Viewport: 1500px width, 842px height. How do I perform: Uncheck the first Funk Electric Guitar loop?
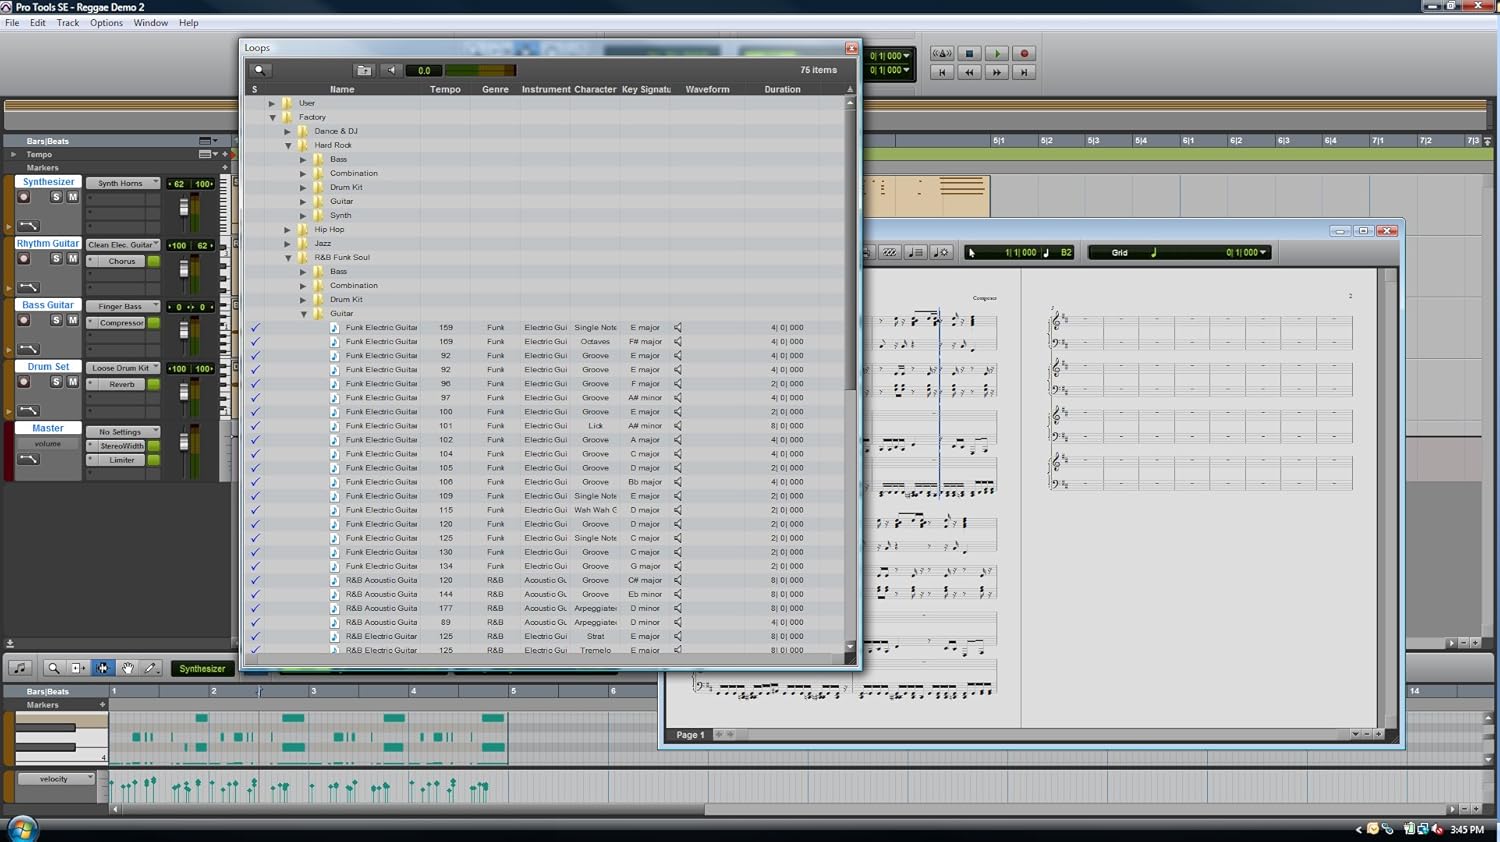click(254, 327)
